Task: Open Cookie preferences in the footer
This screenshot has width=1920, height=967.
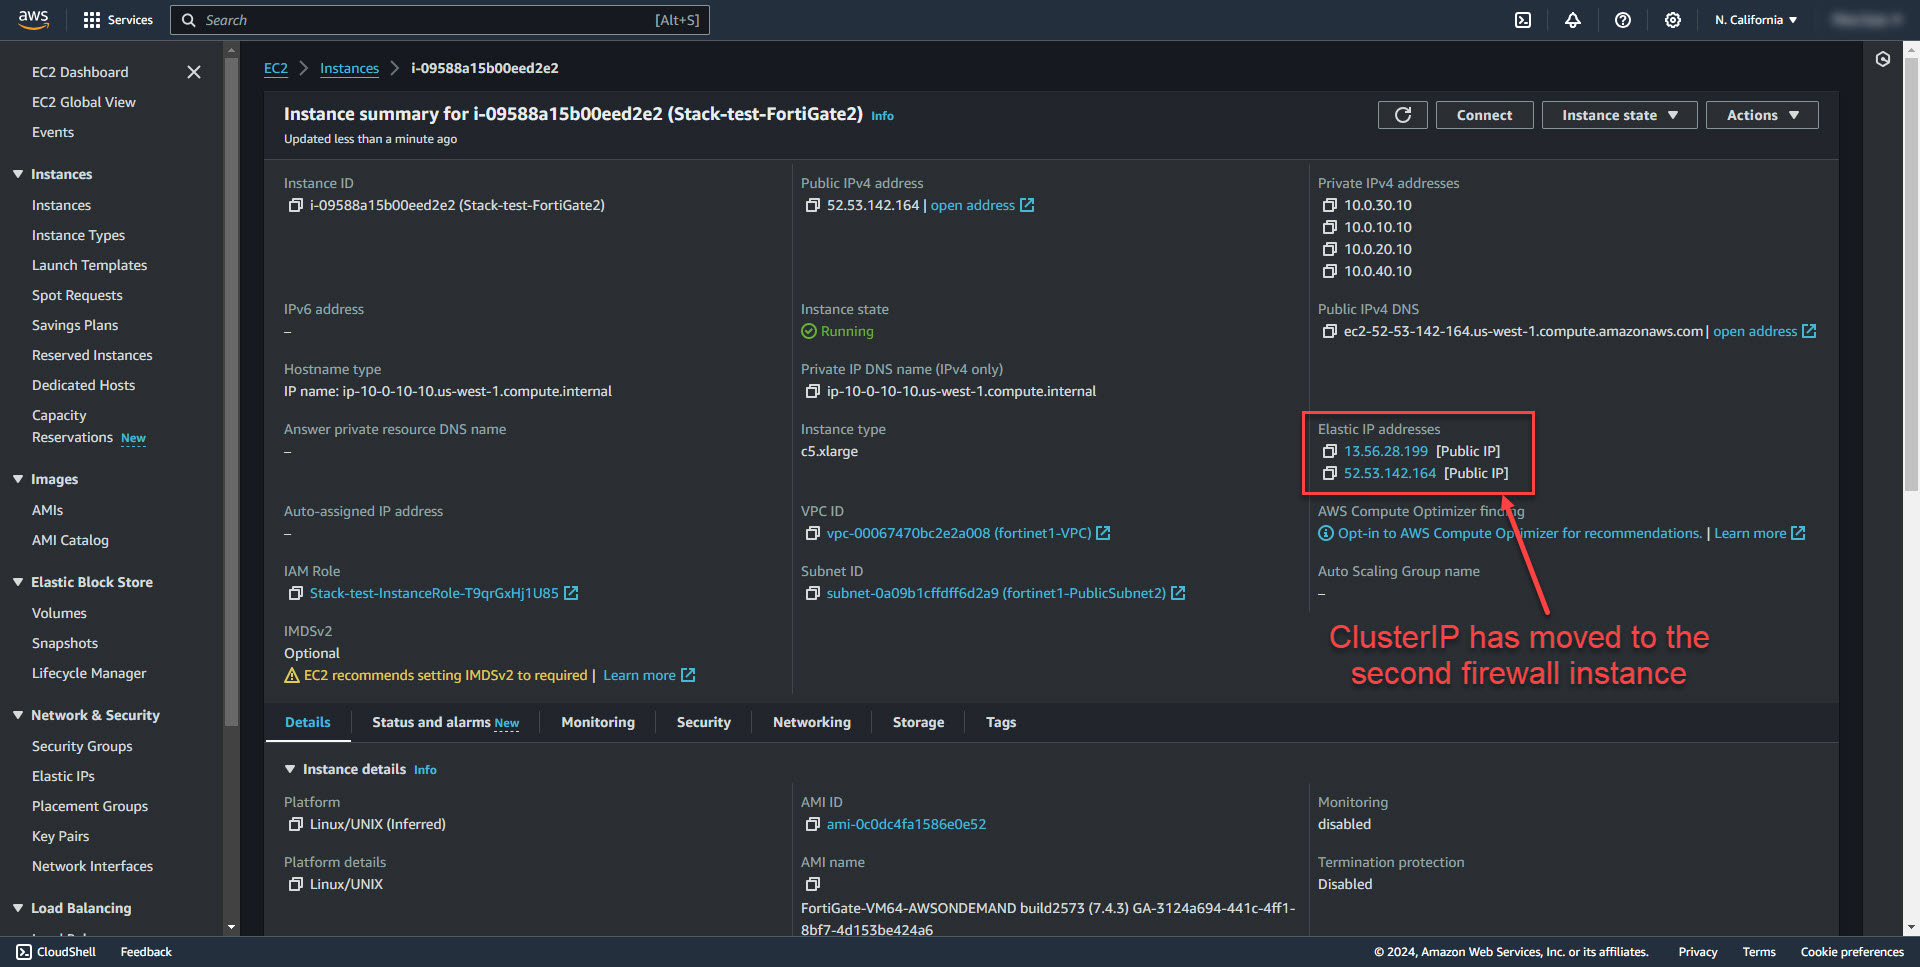Action: coord(1852,952)
